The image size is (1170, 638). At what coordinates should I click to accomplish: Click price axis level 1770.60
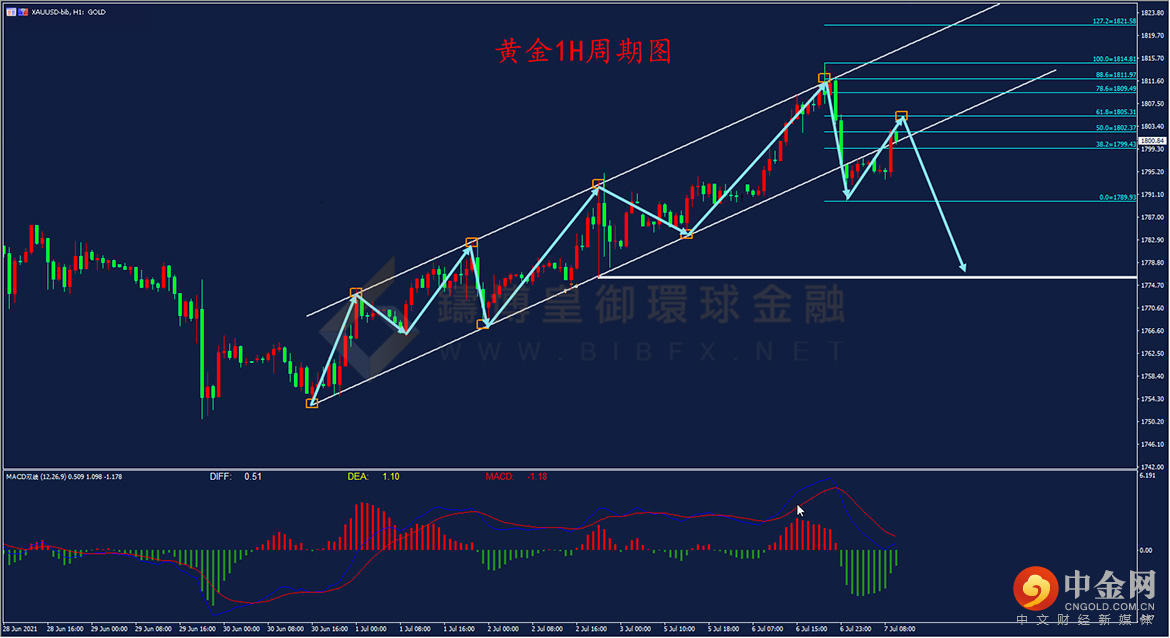point(1152,307)
